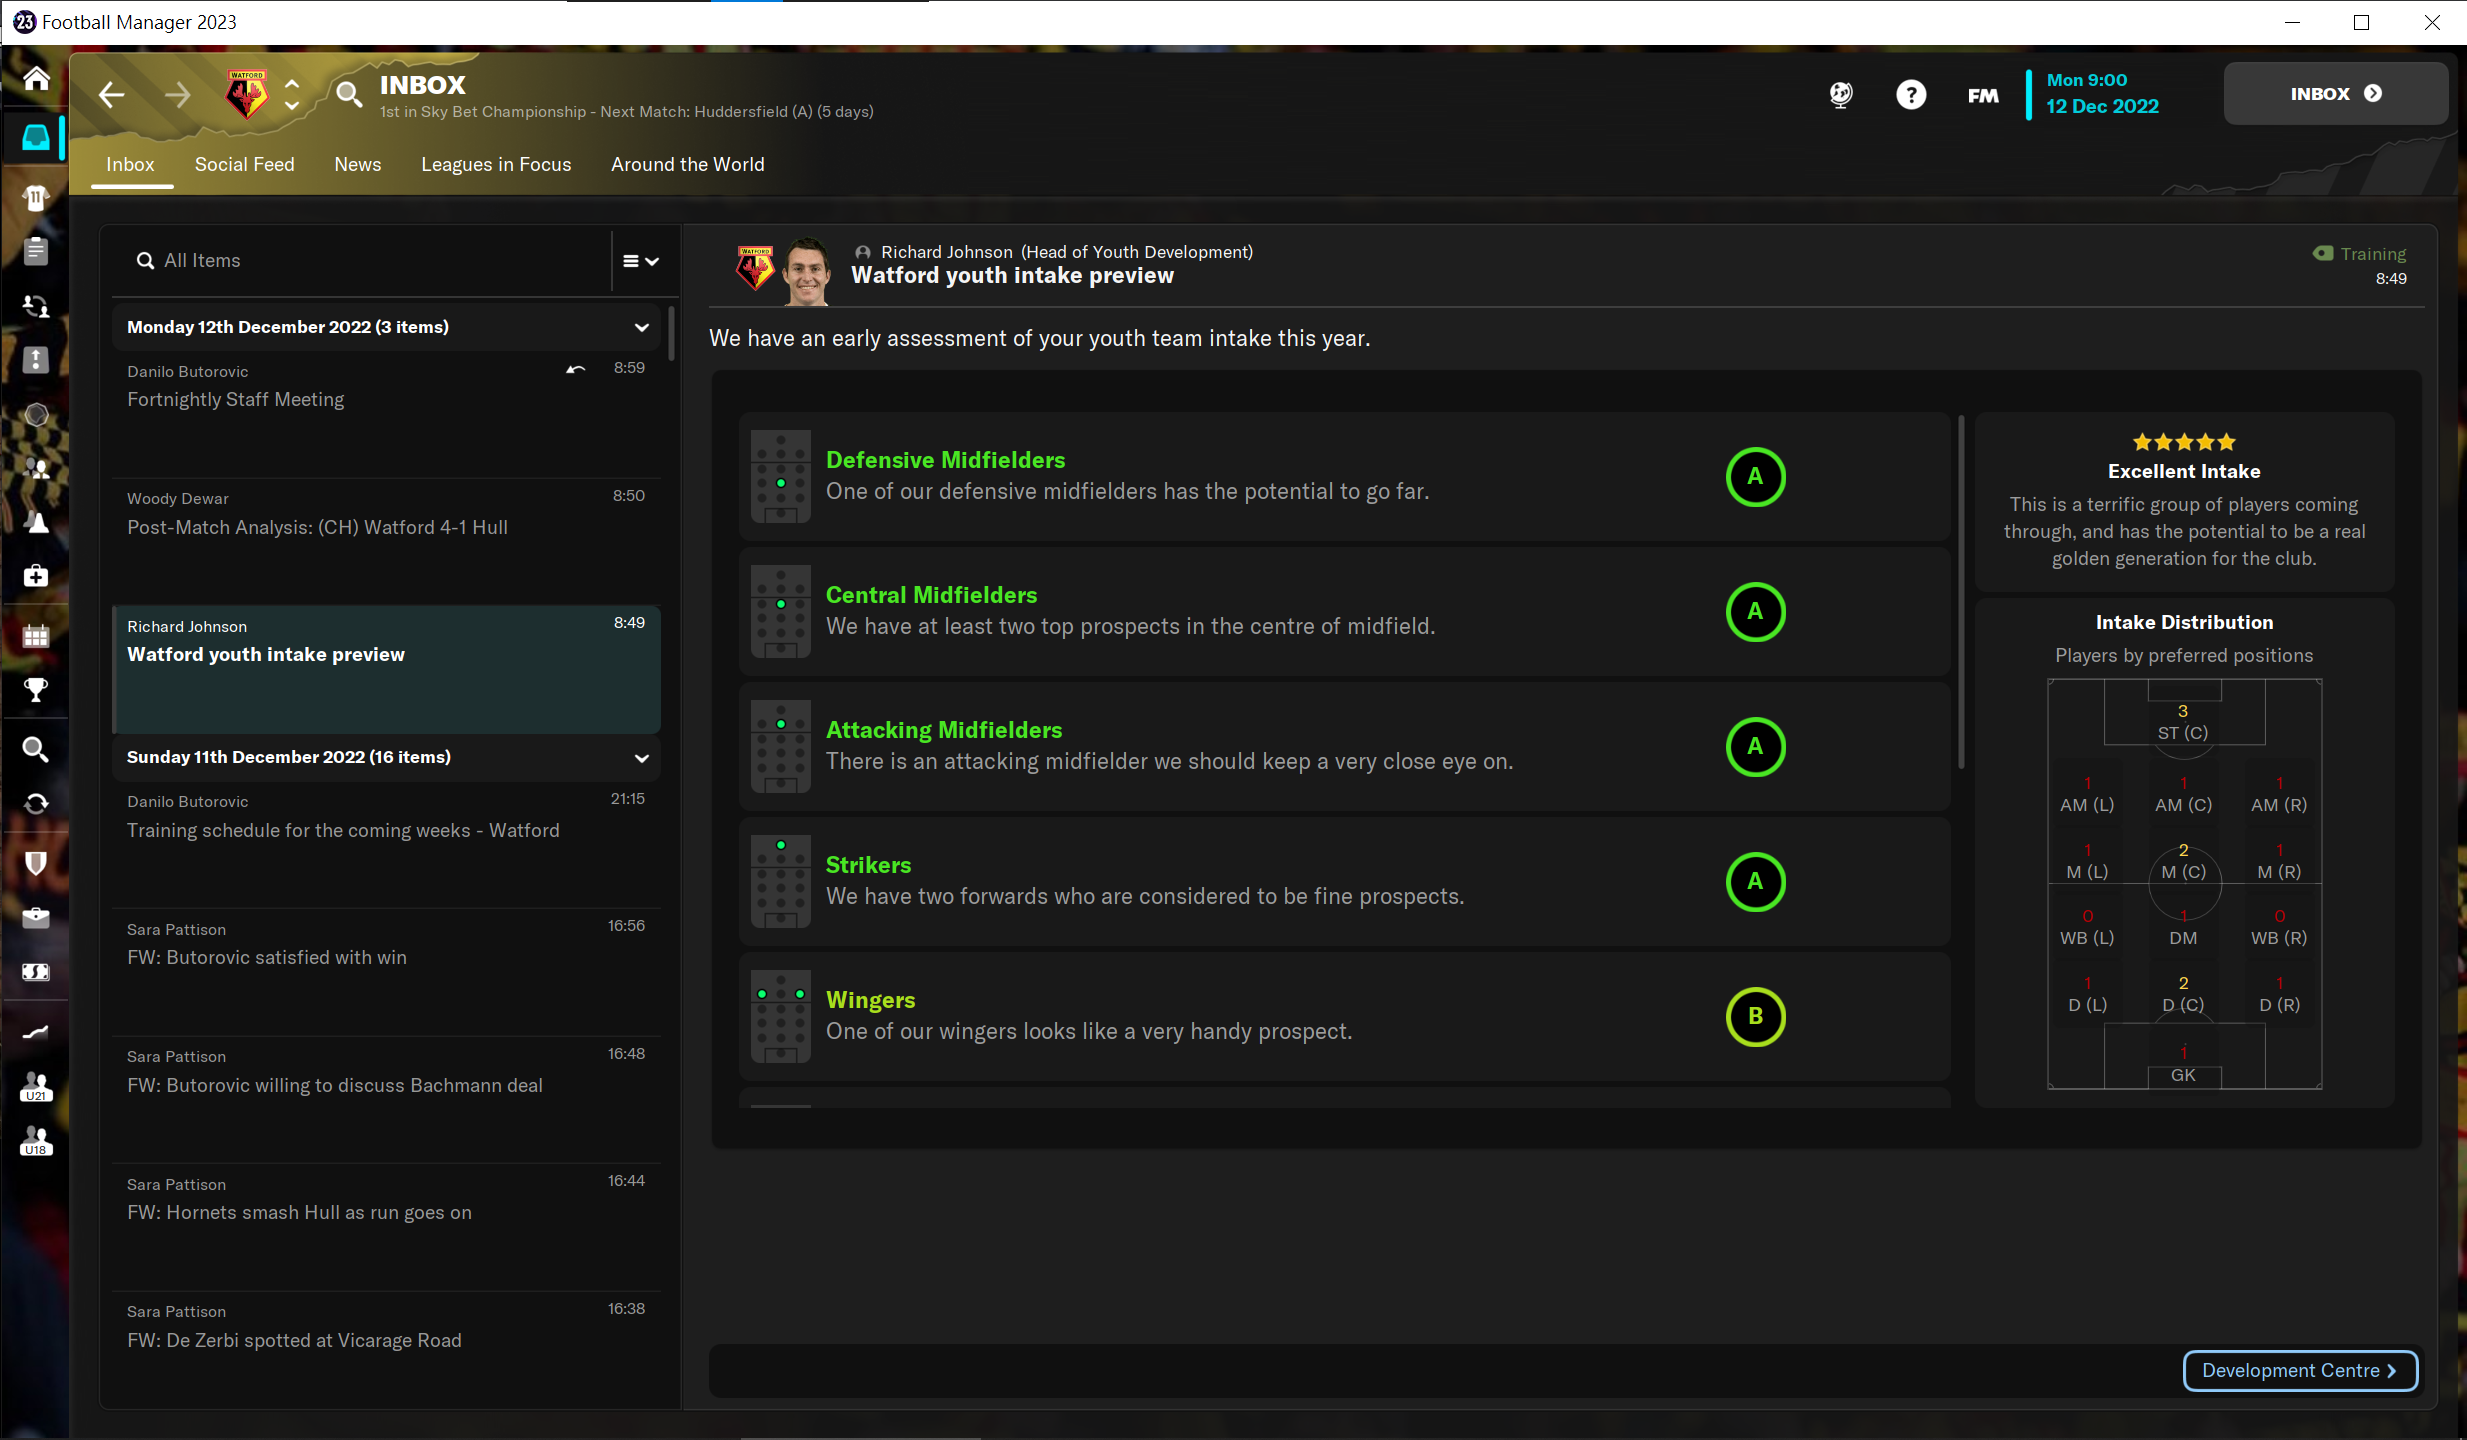Image resolution: width=2467 pixels, height=1440 pixels.
Task: Open the world globe icon in header
Action: tap(1841, 94)
